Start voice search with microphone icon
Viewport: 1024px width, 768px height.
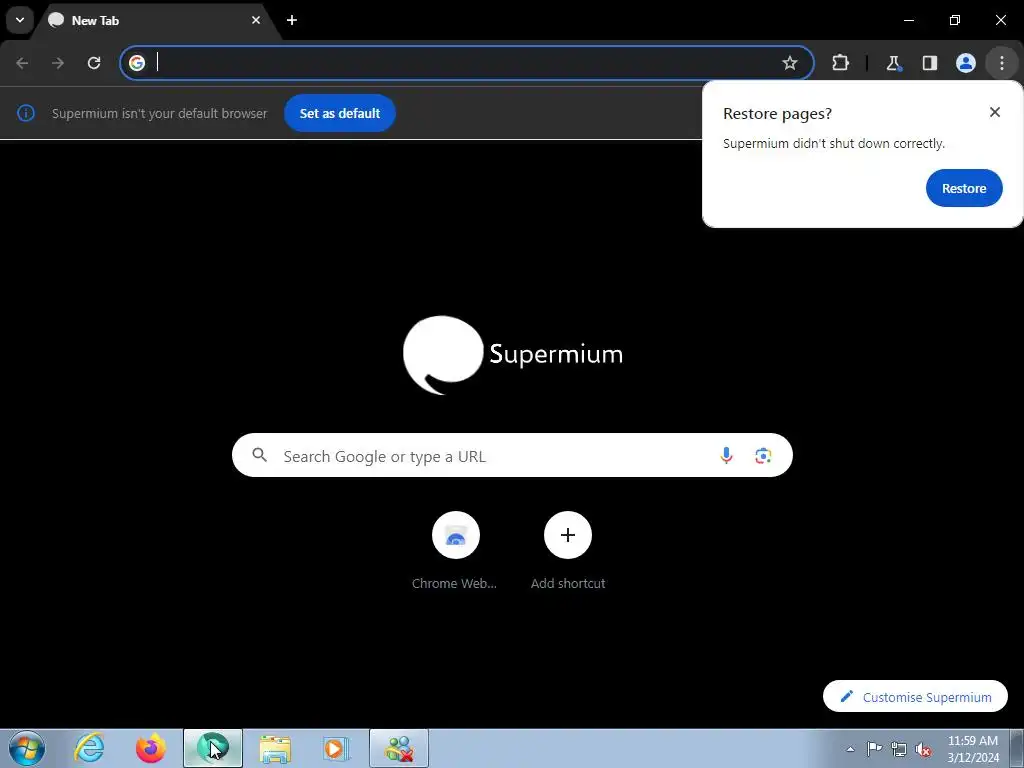point(726,455)
